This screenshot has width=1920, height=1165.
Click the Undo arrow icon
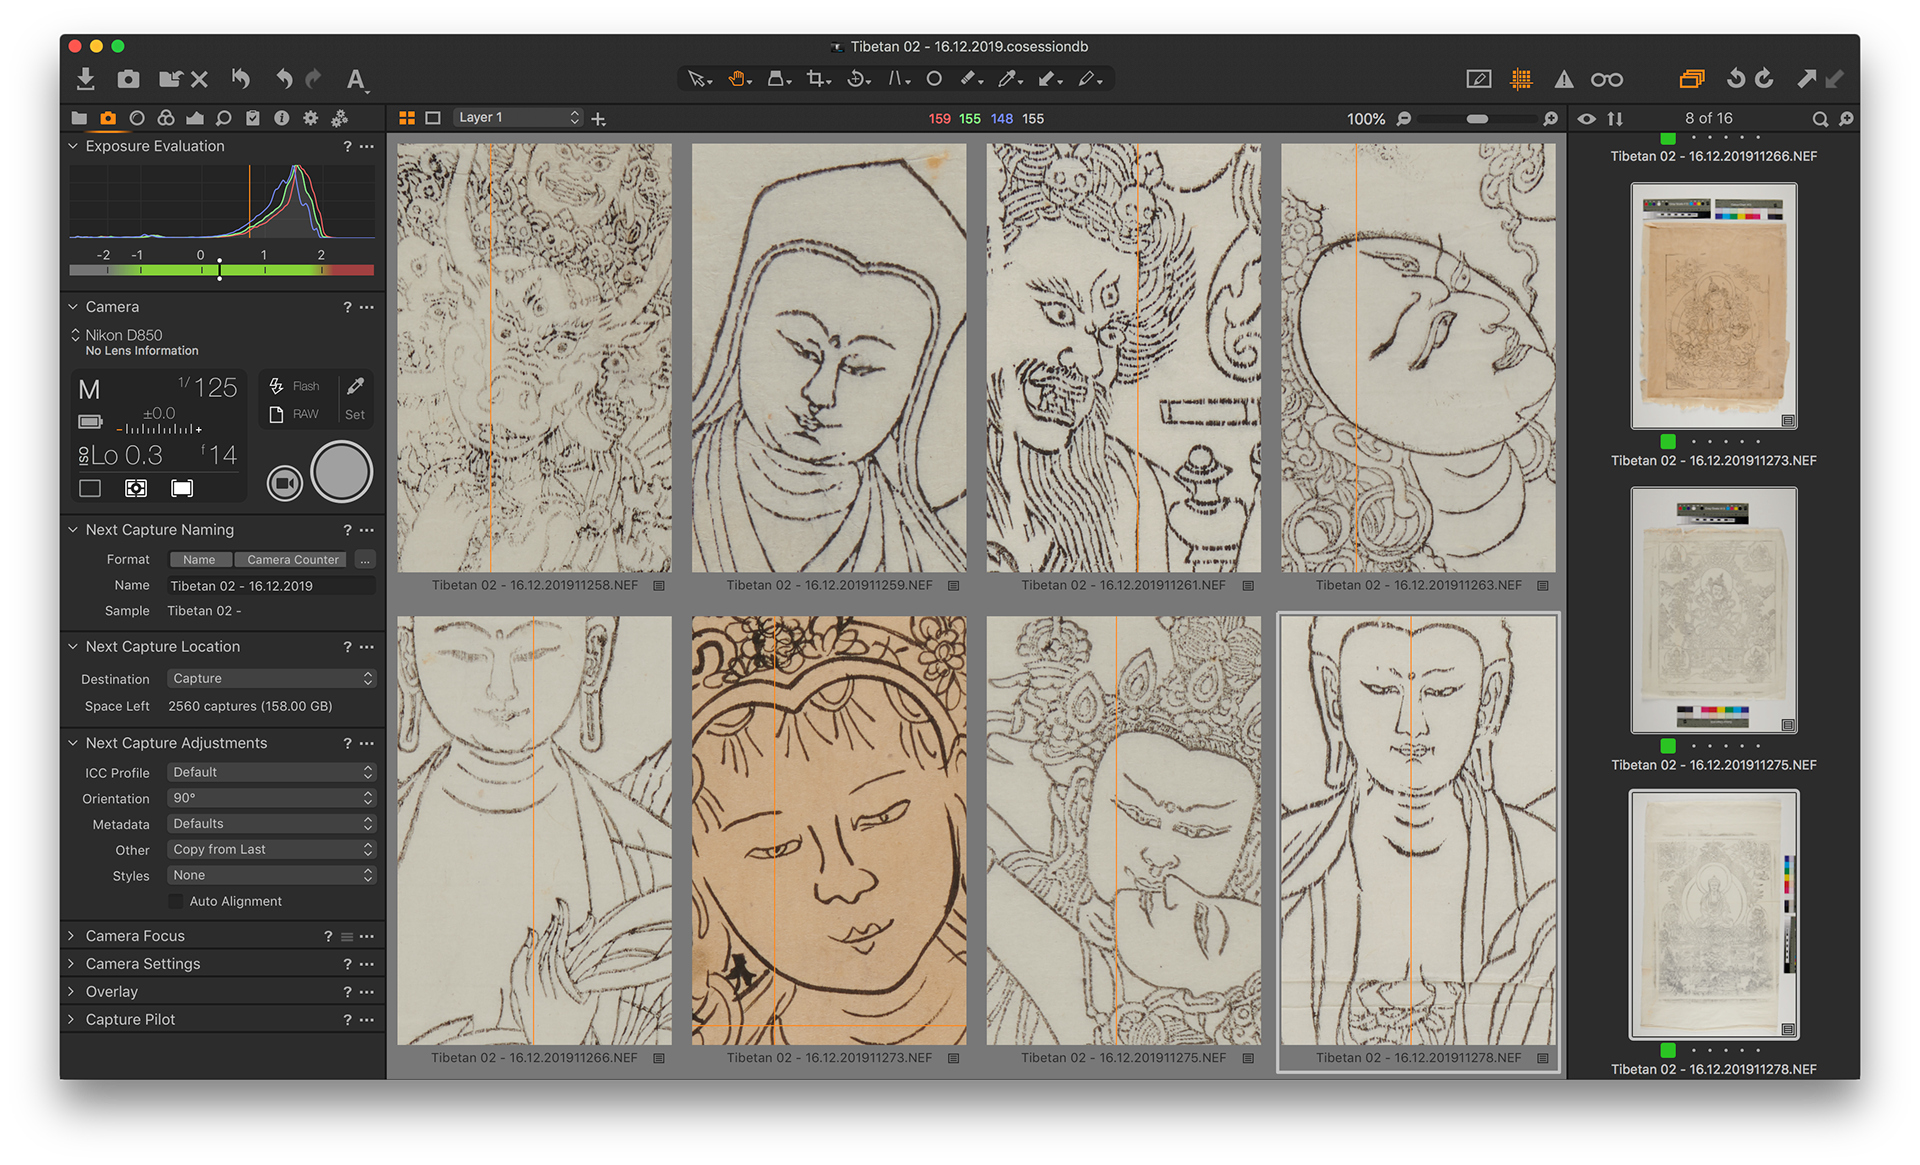(x=284, y=79)
